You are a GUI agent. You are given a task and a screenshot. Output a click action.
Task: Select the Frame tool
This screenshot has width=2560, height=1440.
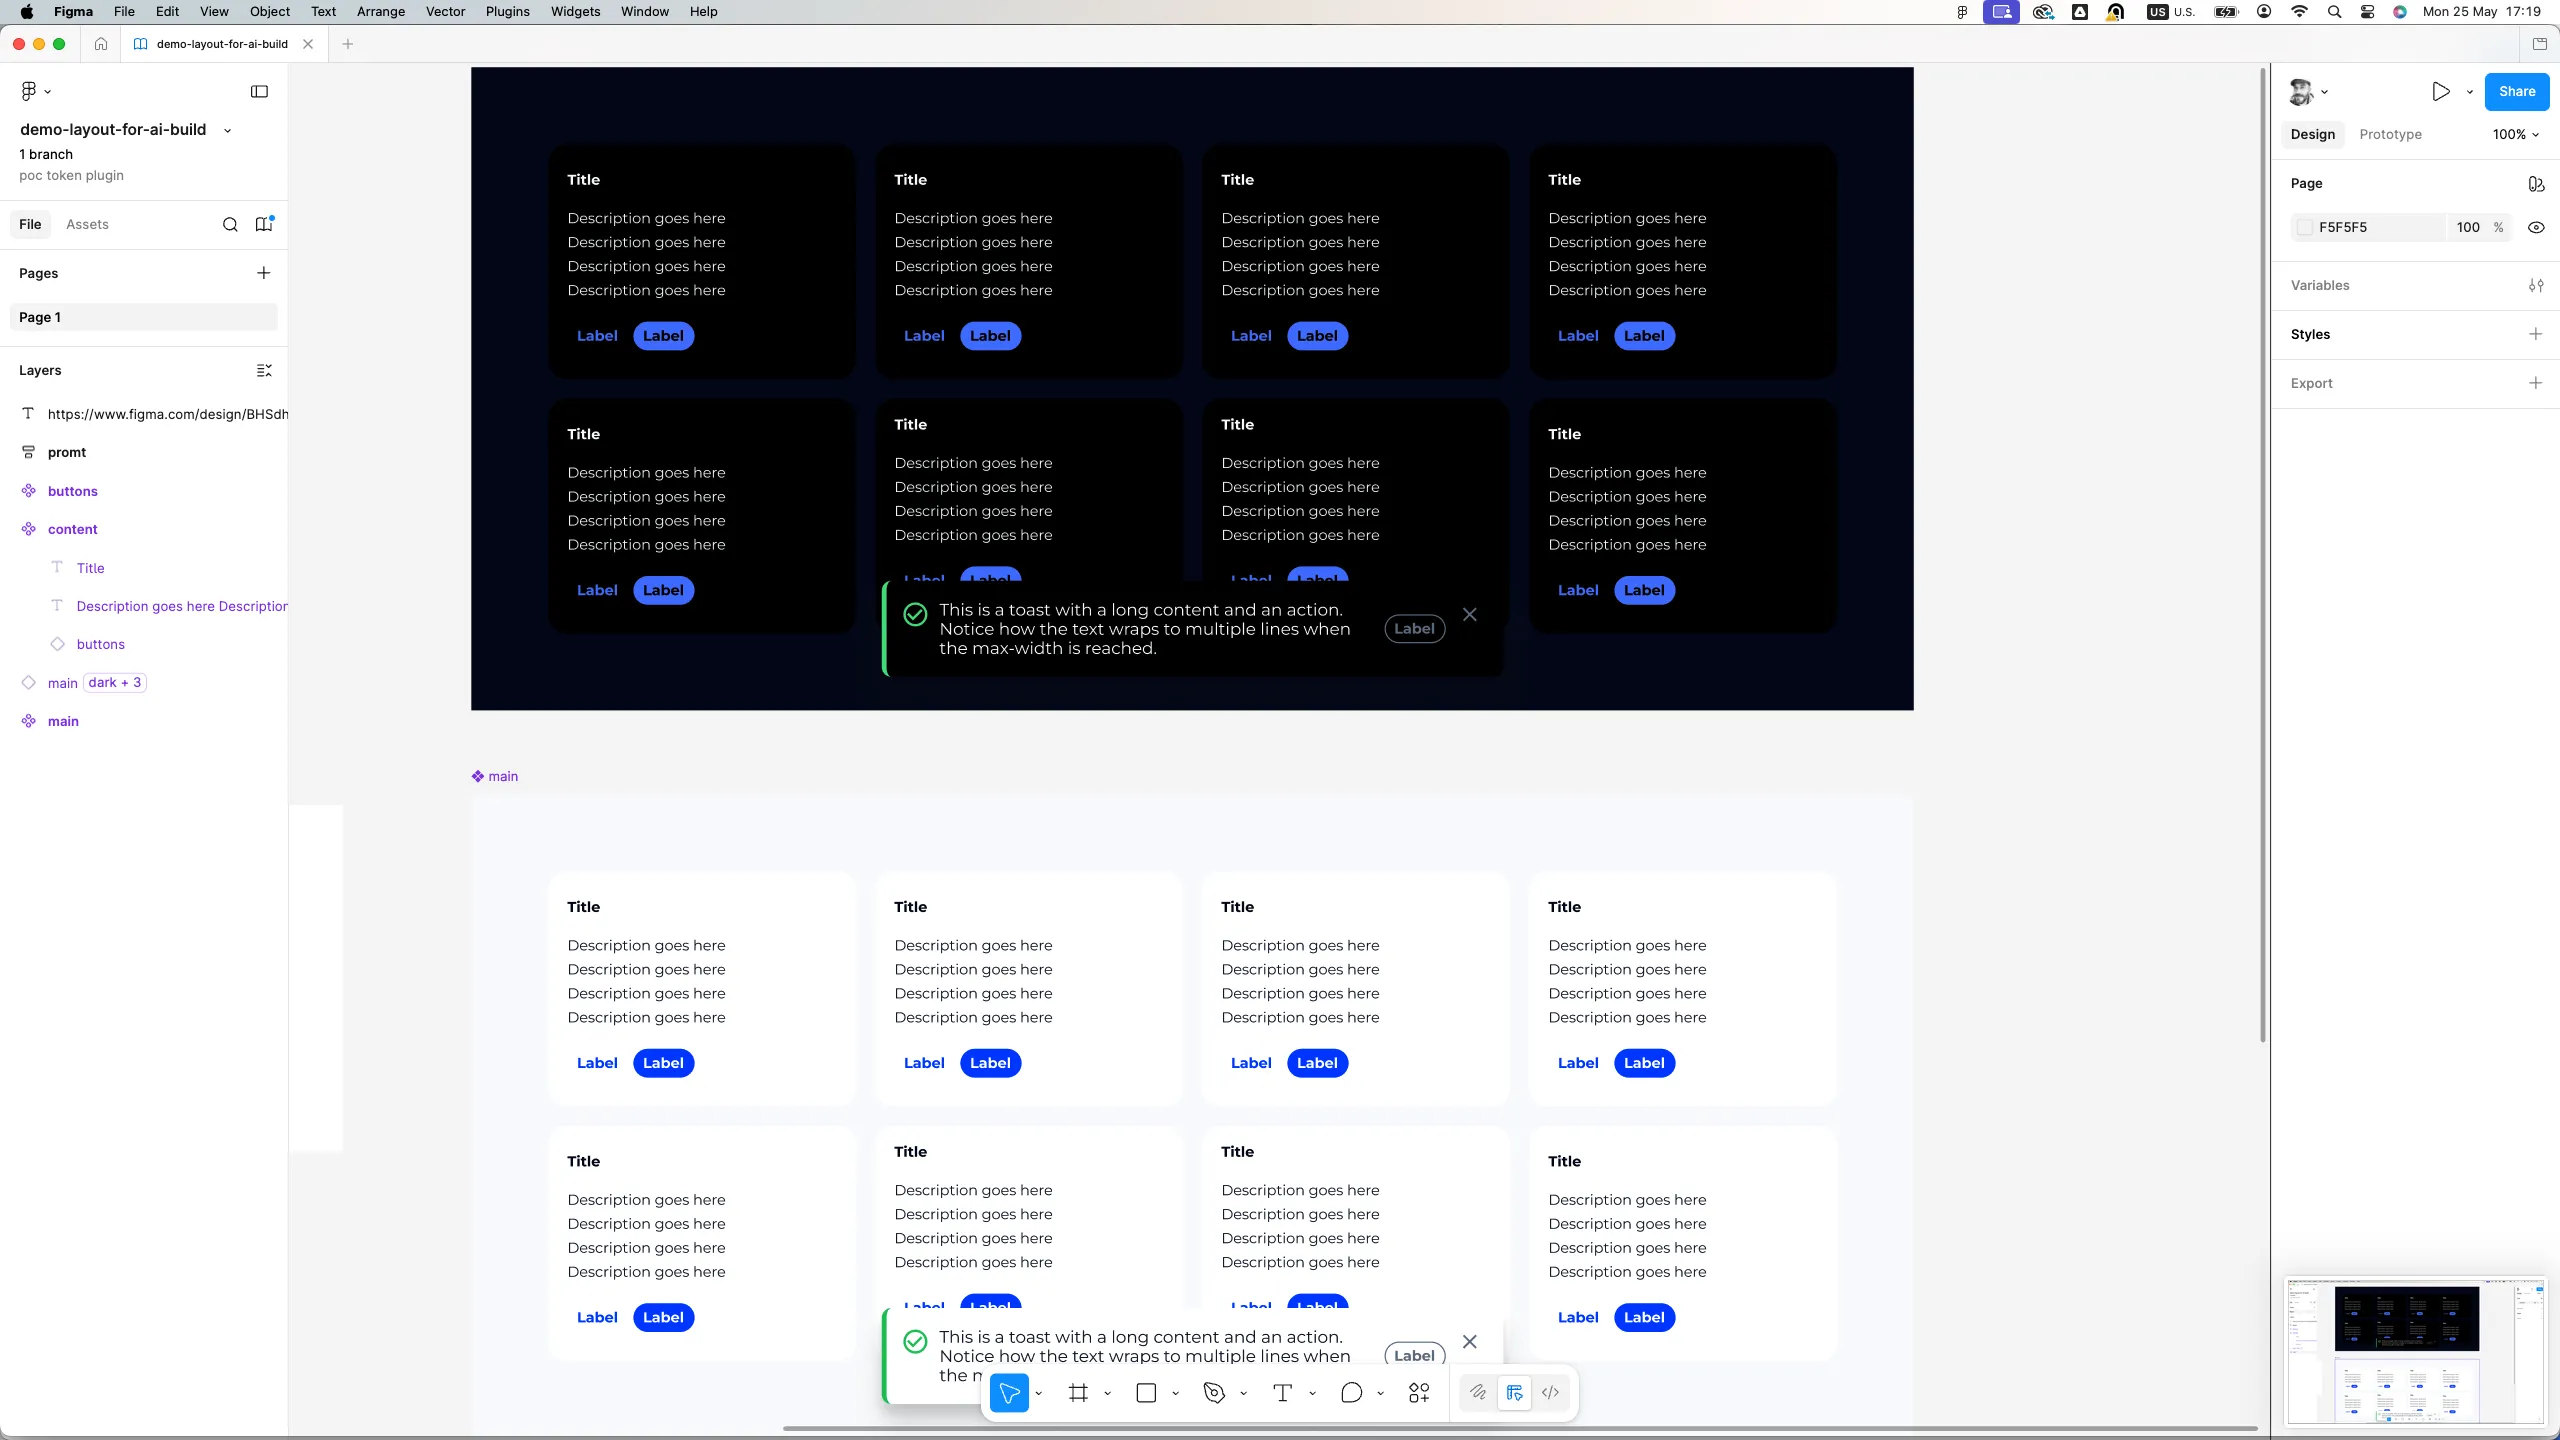(x=1078, y=1393)
